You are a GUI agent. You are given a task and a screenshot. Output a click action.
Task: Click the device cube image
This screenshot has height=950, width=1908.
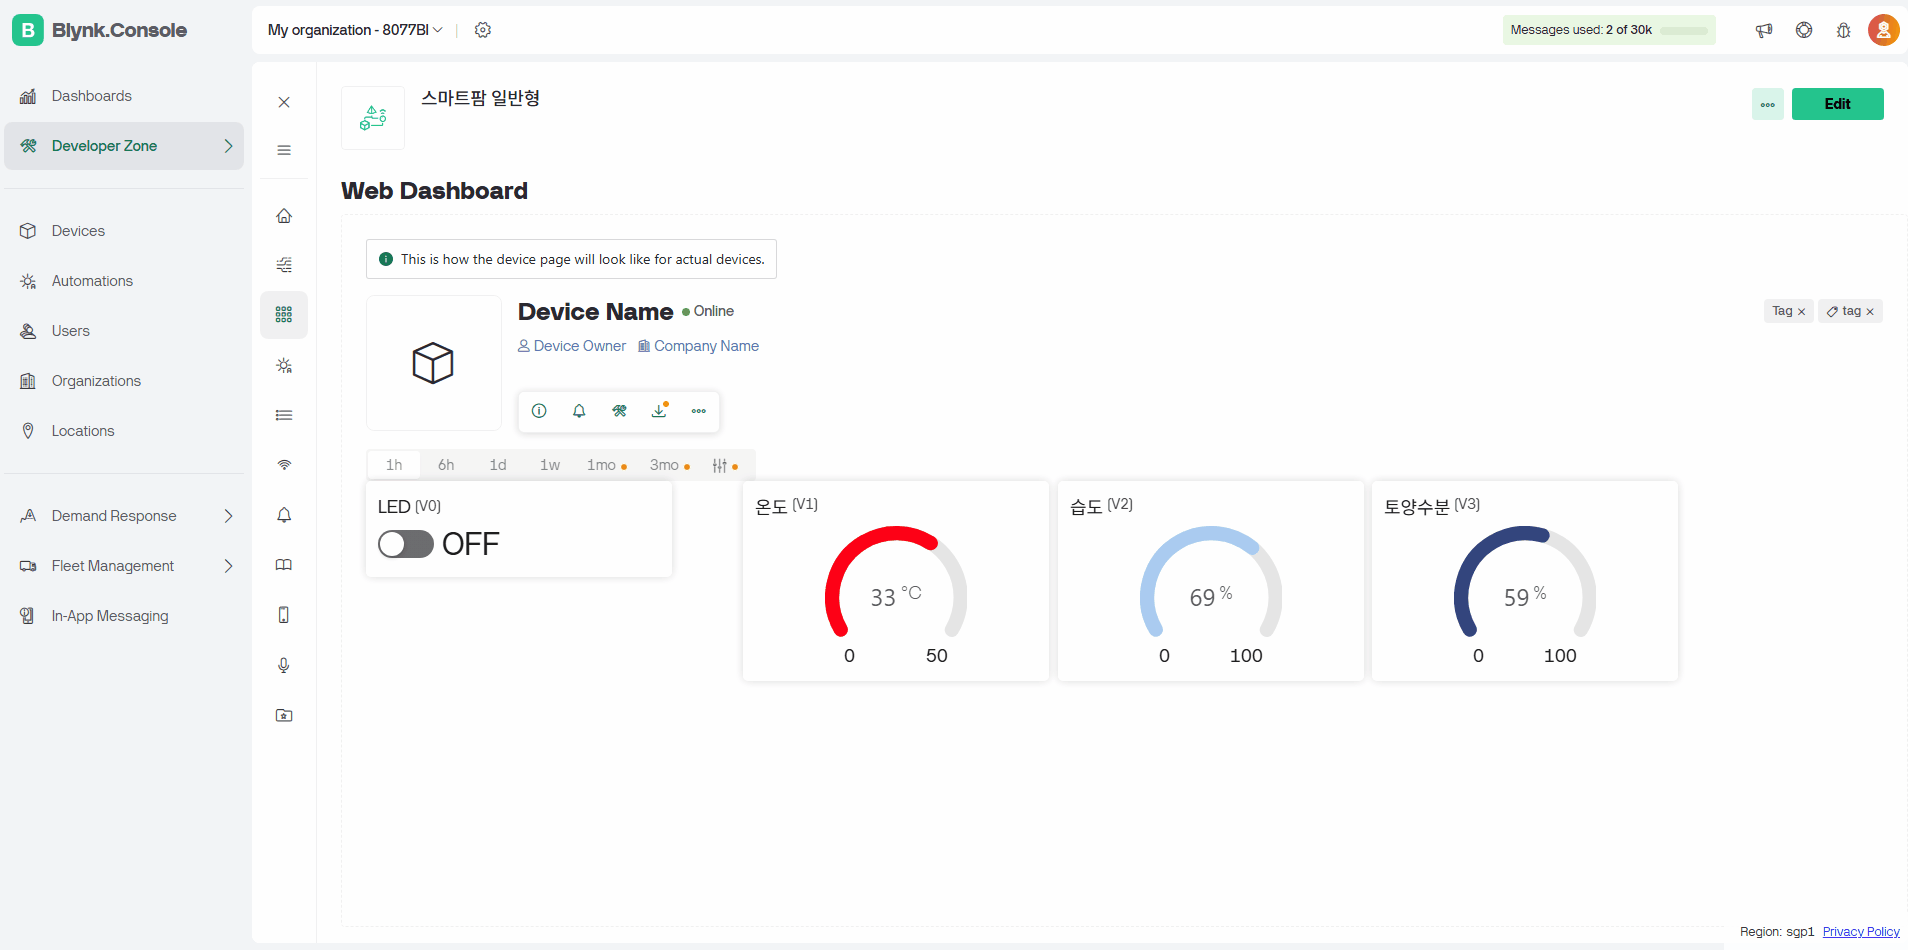point(433,363)
